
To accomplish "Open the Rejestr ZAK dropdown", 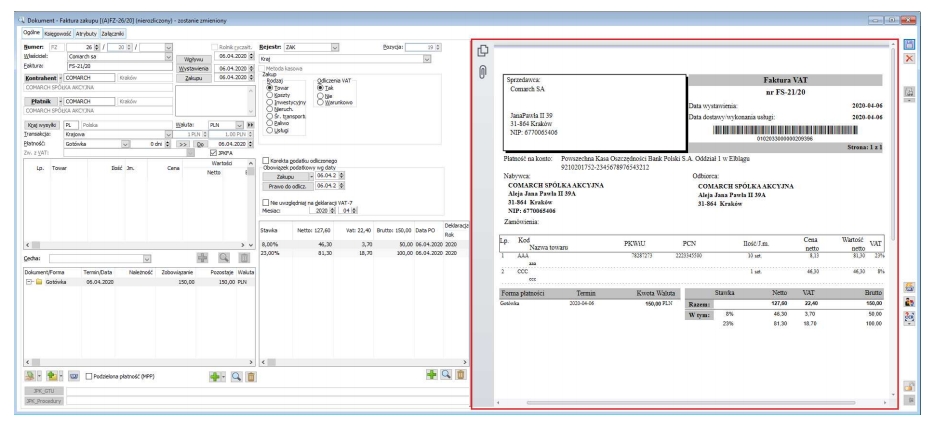I will click(334, 47).
